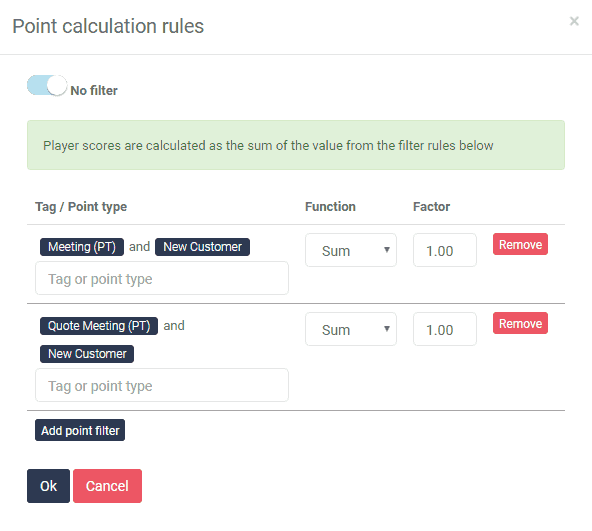Select New Customer tag in second rule

[x=87, y=354]
